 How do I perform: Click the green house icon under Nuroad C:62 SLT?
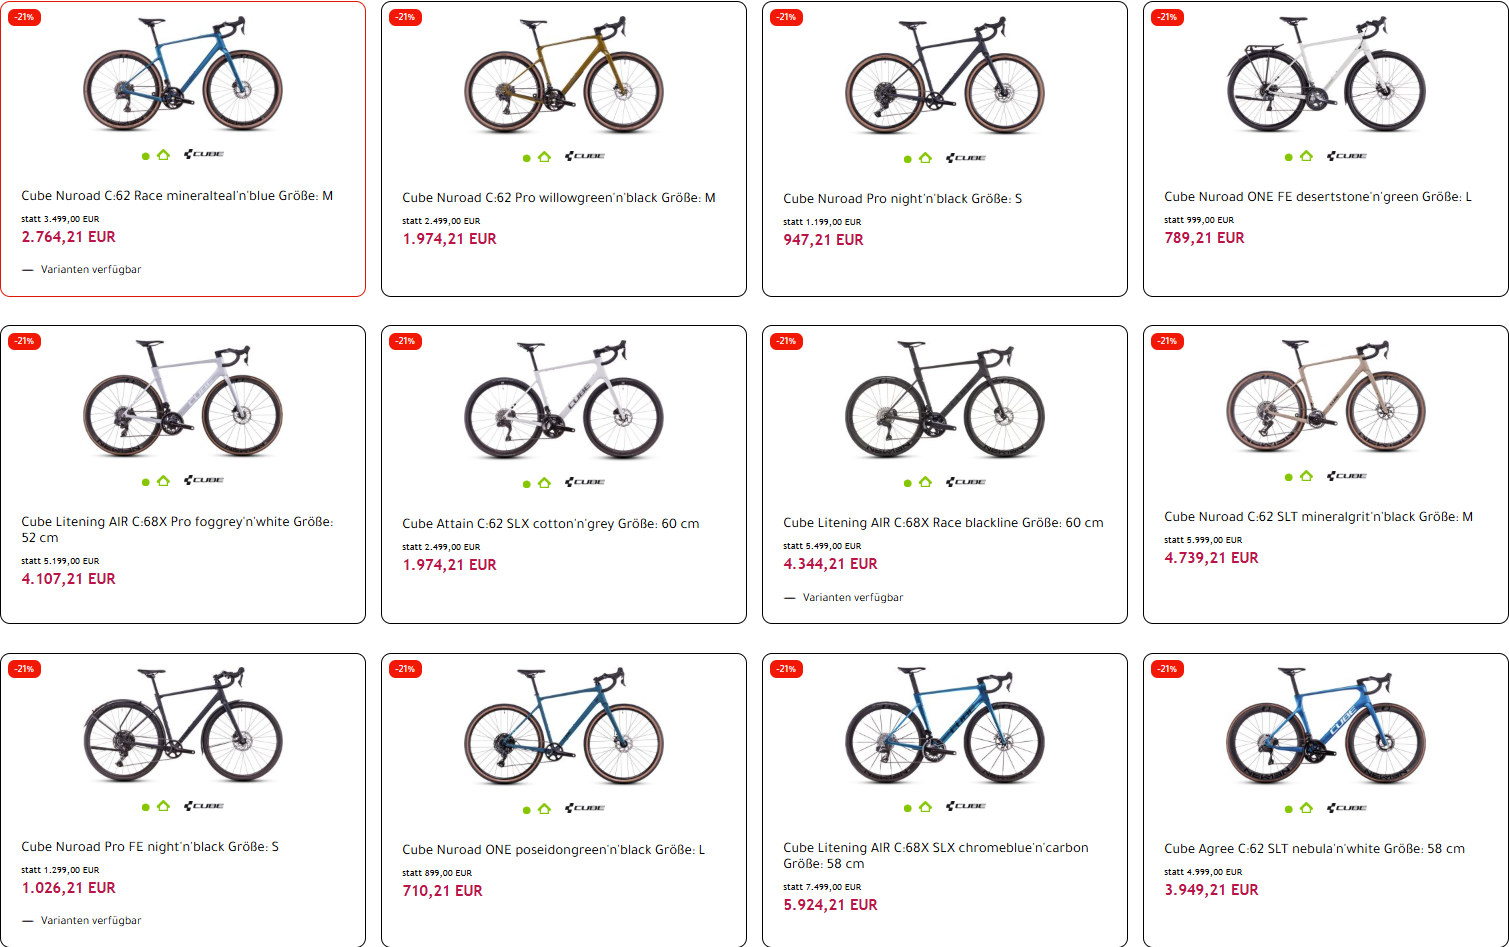pos(1306,476)
